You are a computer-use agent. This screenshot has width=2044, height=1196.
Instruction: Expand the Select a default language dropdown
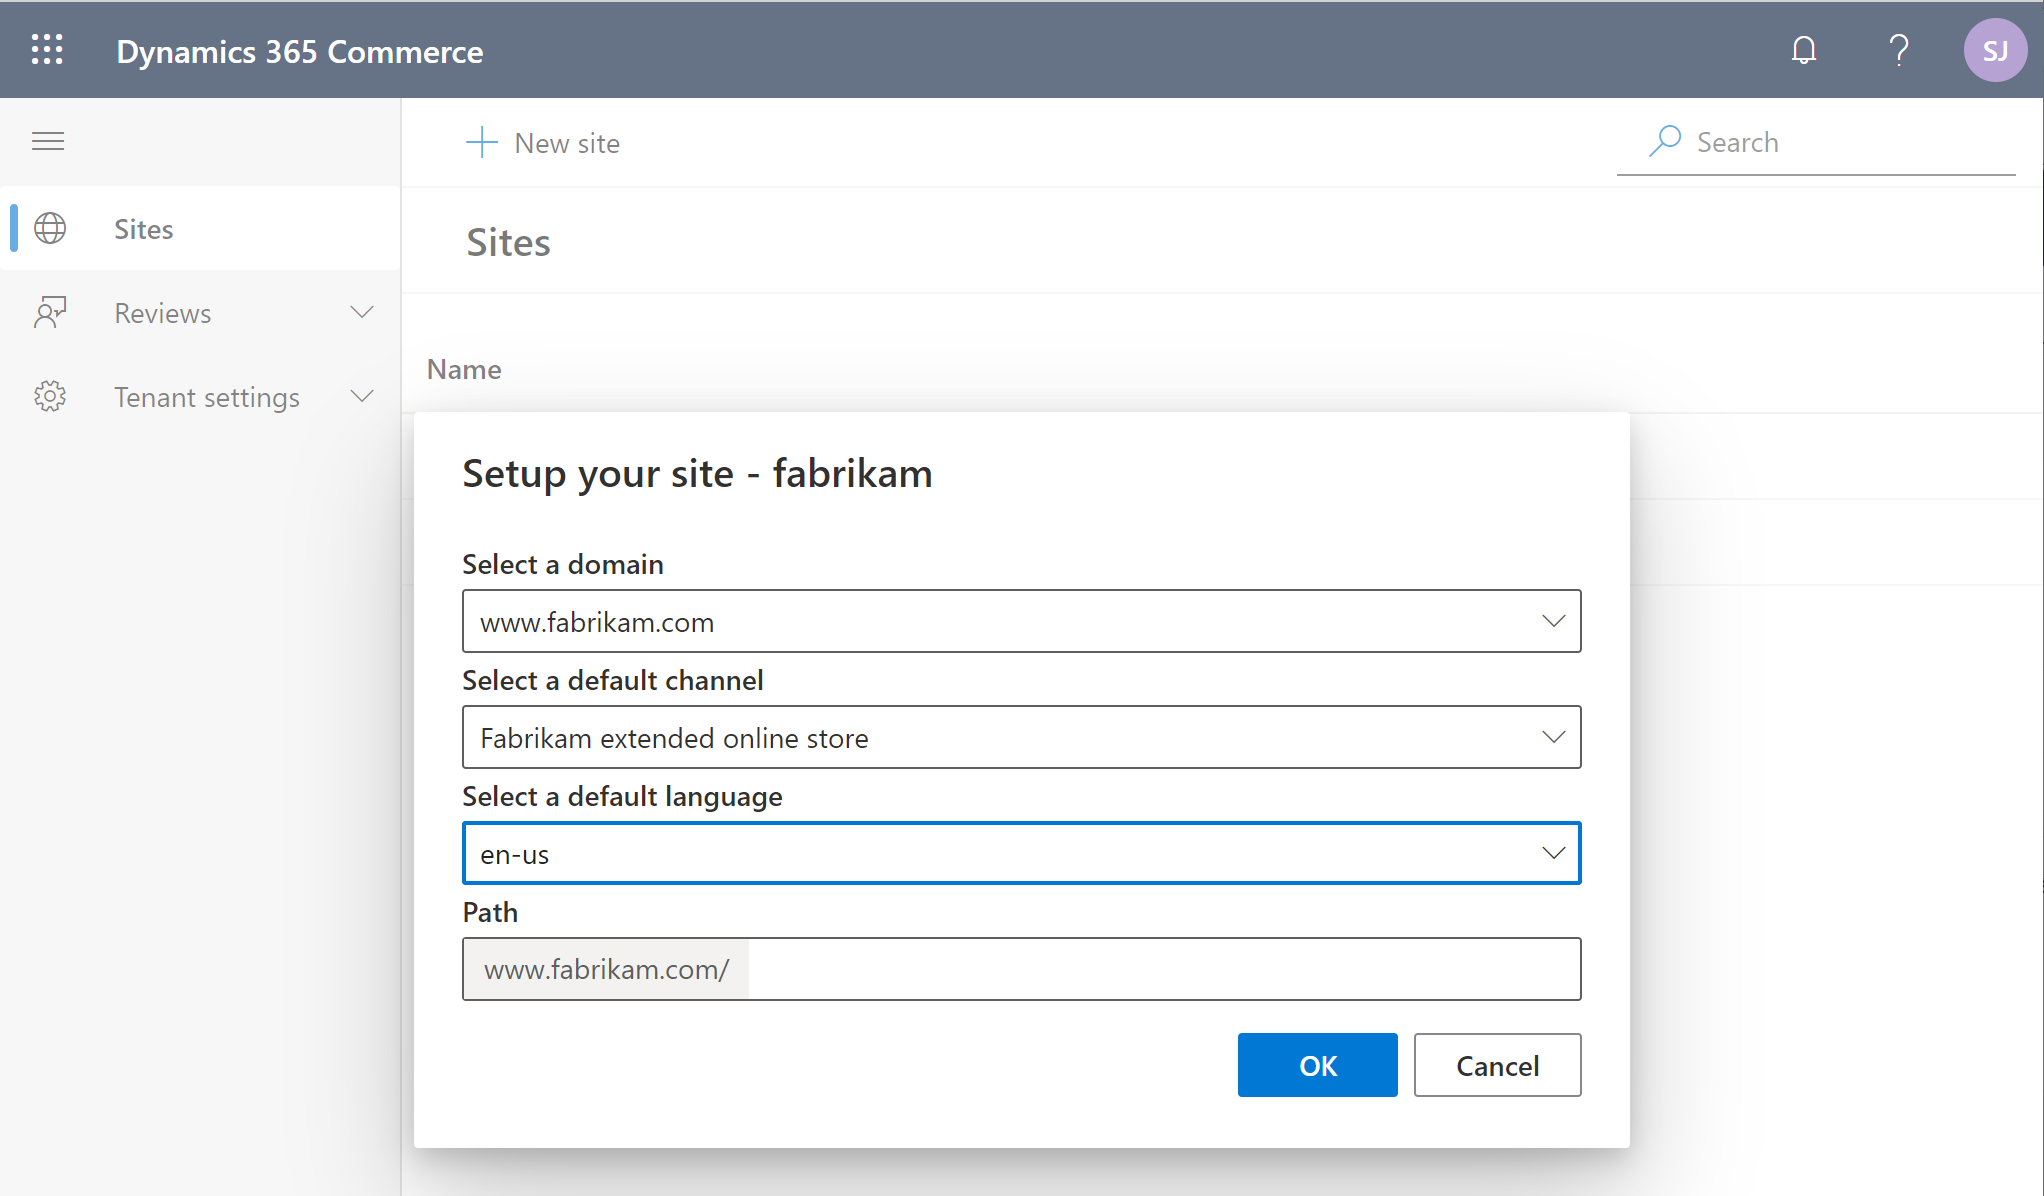click(x=1552, y=854)
